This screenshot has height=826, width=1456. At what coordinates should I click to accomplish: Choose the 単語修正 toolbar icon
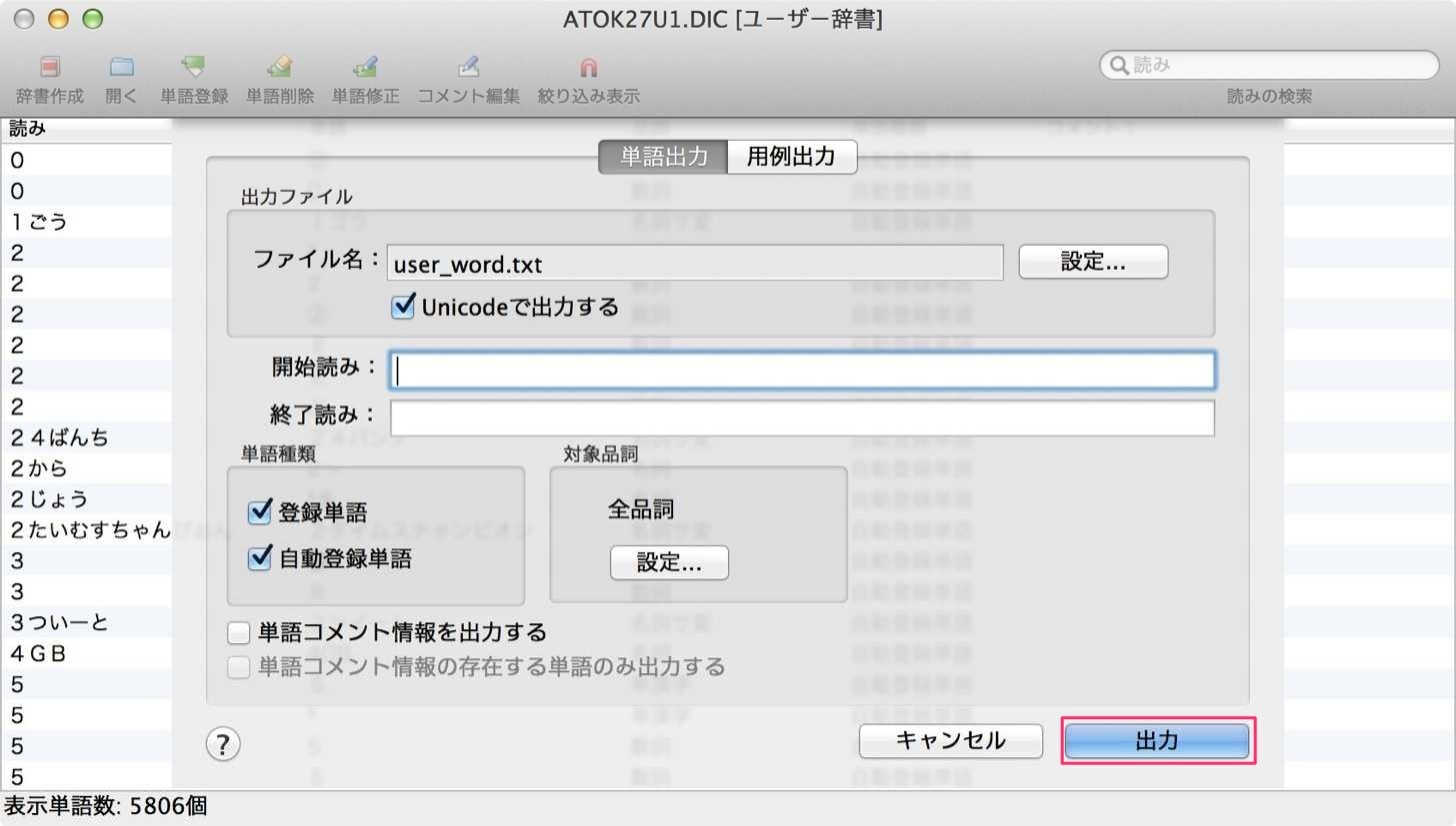365,68
